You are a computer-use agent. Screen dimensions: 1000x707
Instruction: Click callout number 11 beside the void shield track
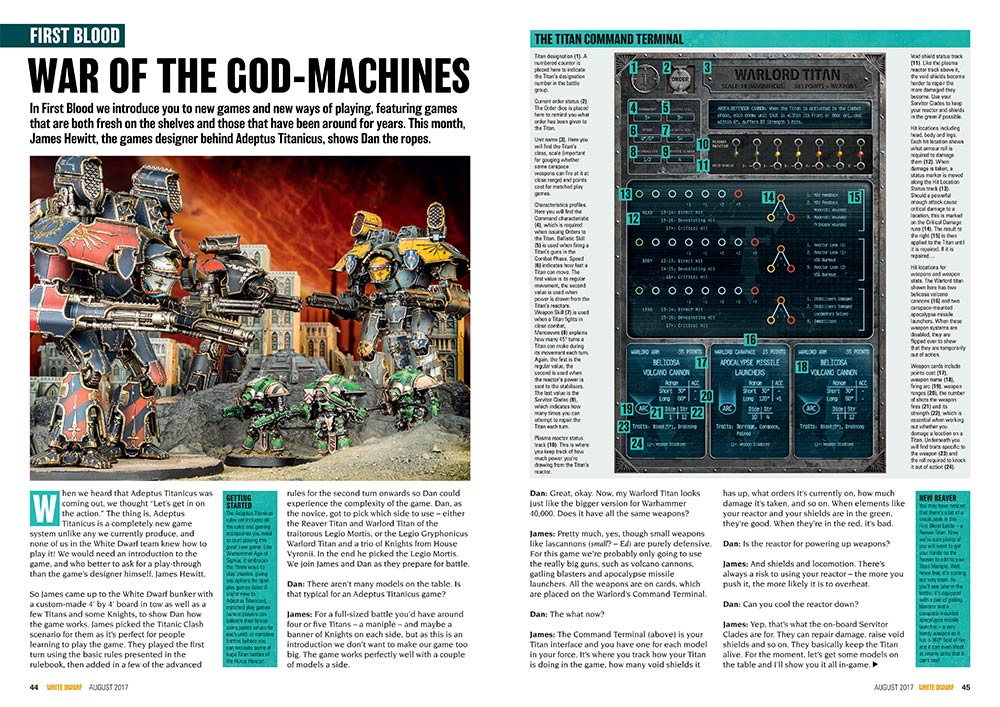point(703,165)
